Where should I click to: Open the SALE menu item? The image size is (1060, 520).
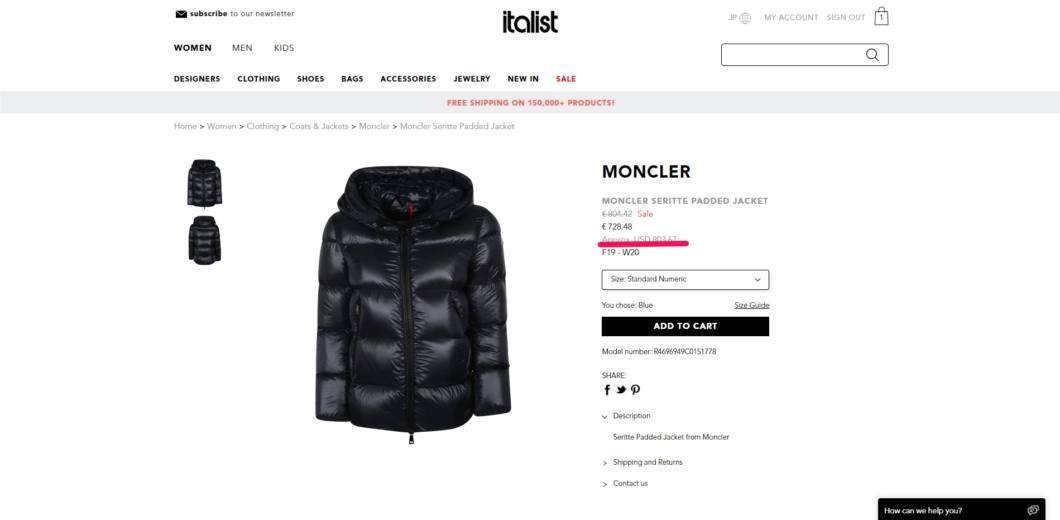coord(566,79)
